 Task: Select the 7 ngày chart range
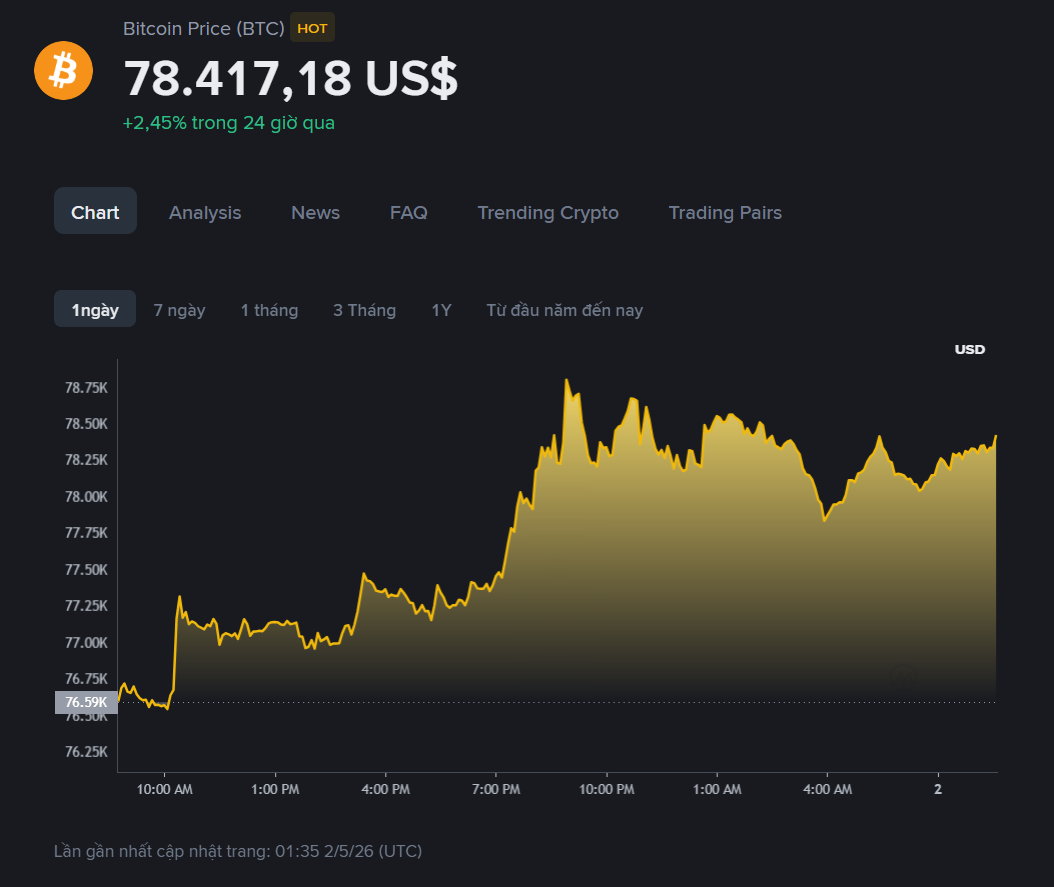(x=179, y=310)
